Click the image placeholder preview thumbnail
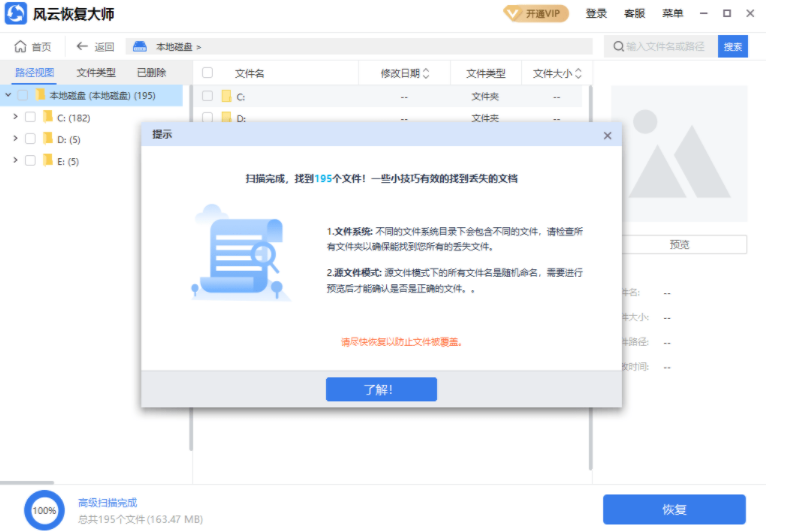 pos(679,154)
